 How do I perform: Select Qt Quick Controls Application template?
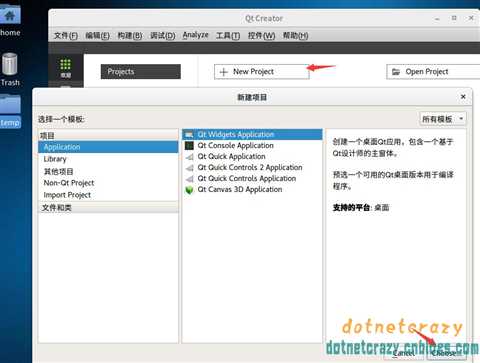tap(252, 179)
